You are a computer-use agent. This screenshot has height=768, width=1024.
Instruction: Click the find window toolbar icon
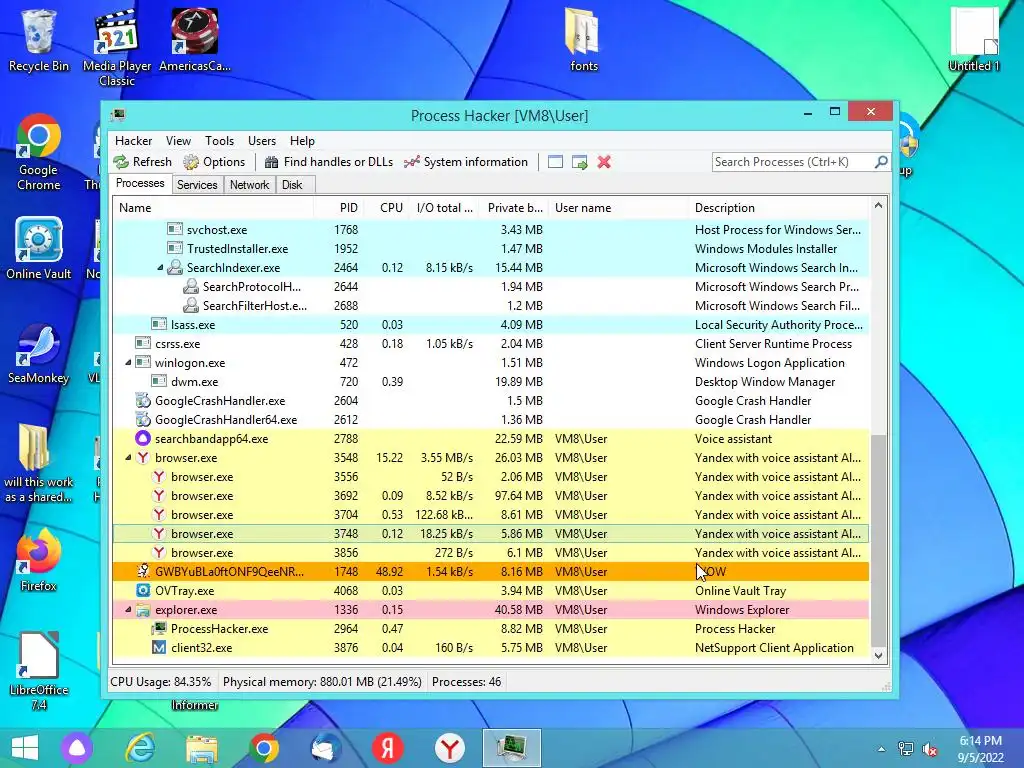[555, 162]
